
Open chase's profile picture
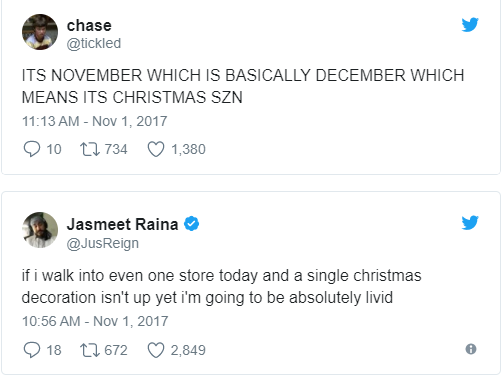pos(40,32)
